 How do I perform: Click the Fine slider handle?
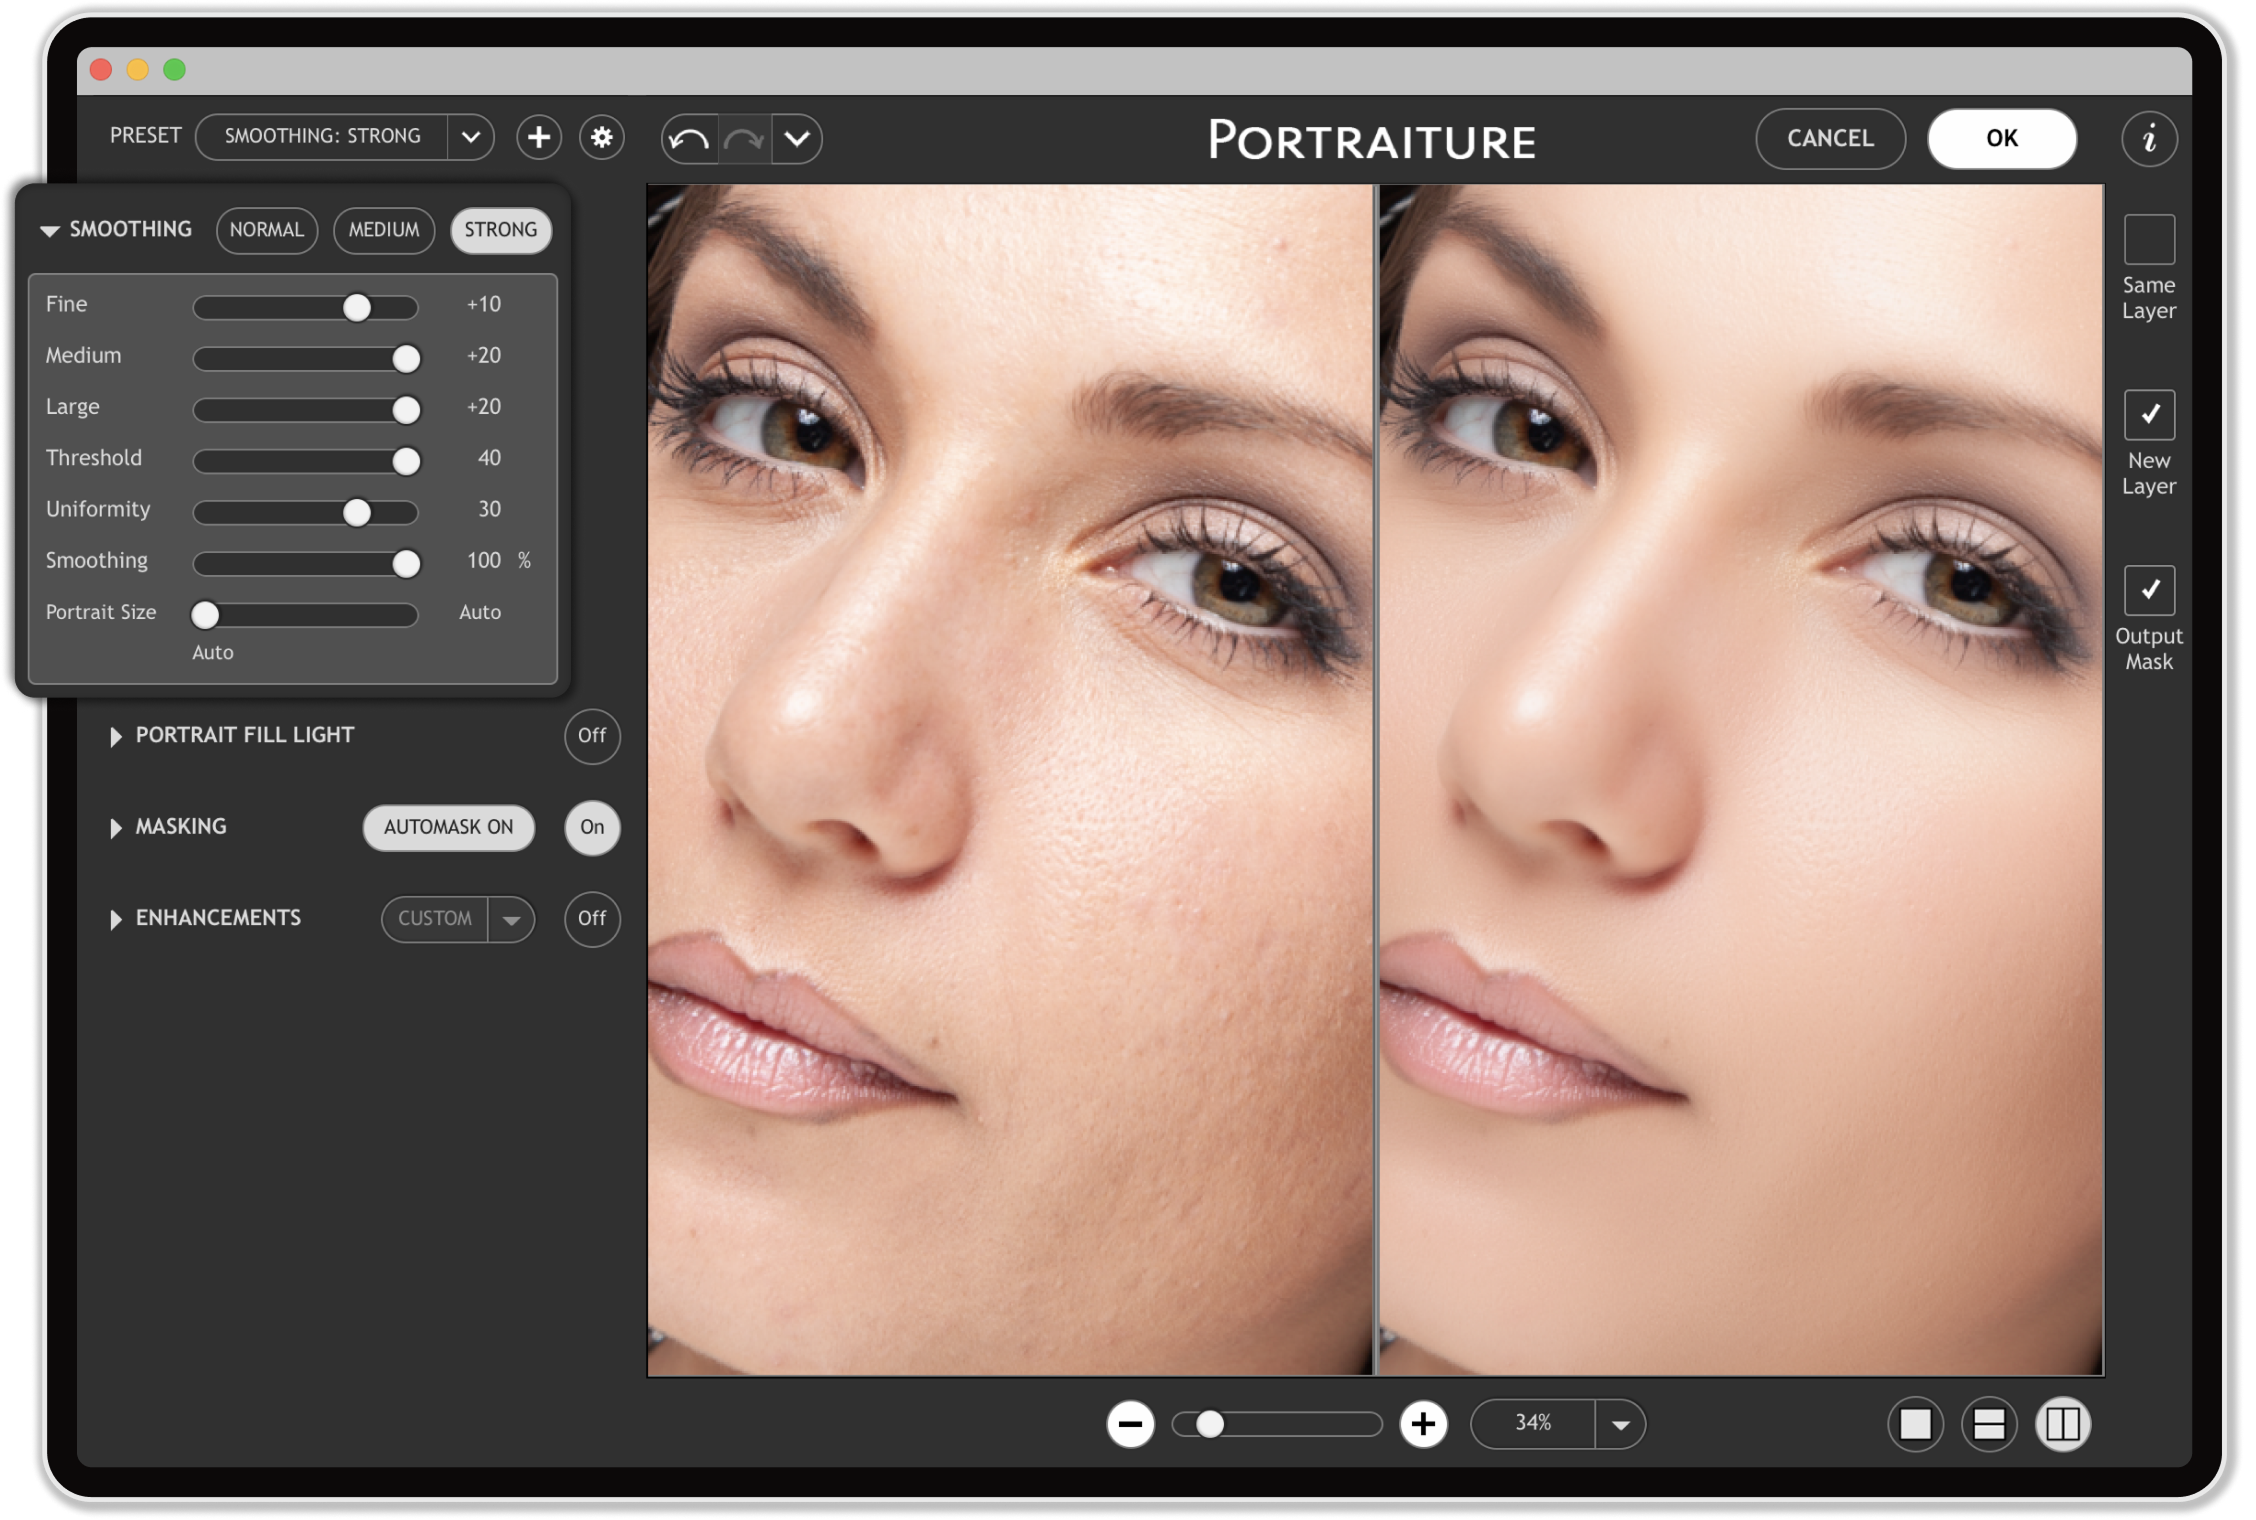(357, 307)
